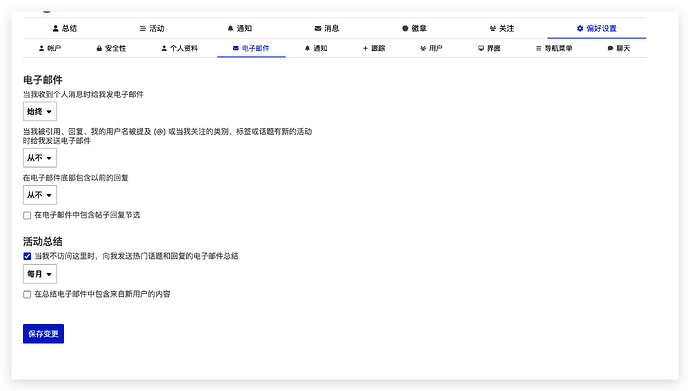The image size is (690, 391).
Task: Switch to the 聊天 sub-tab
Action: 619,48
